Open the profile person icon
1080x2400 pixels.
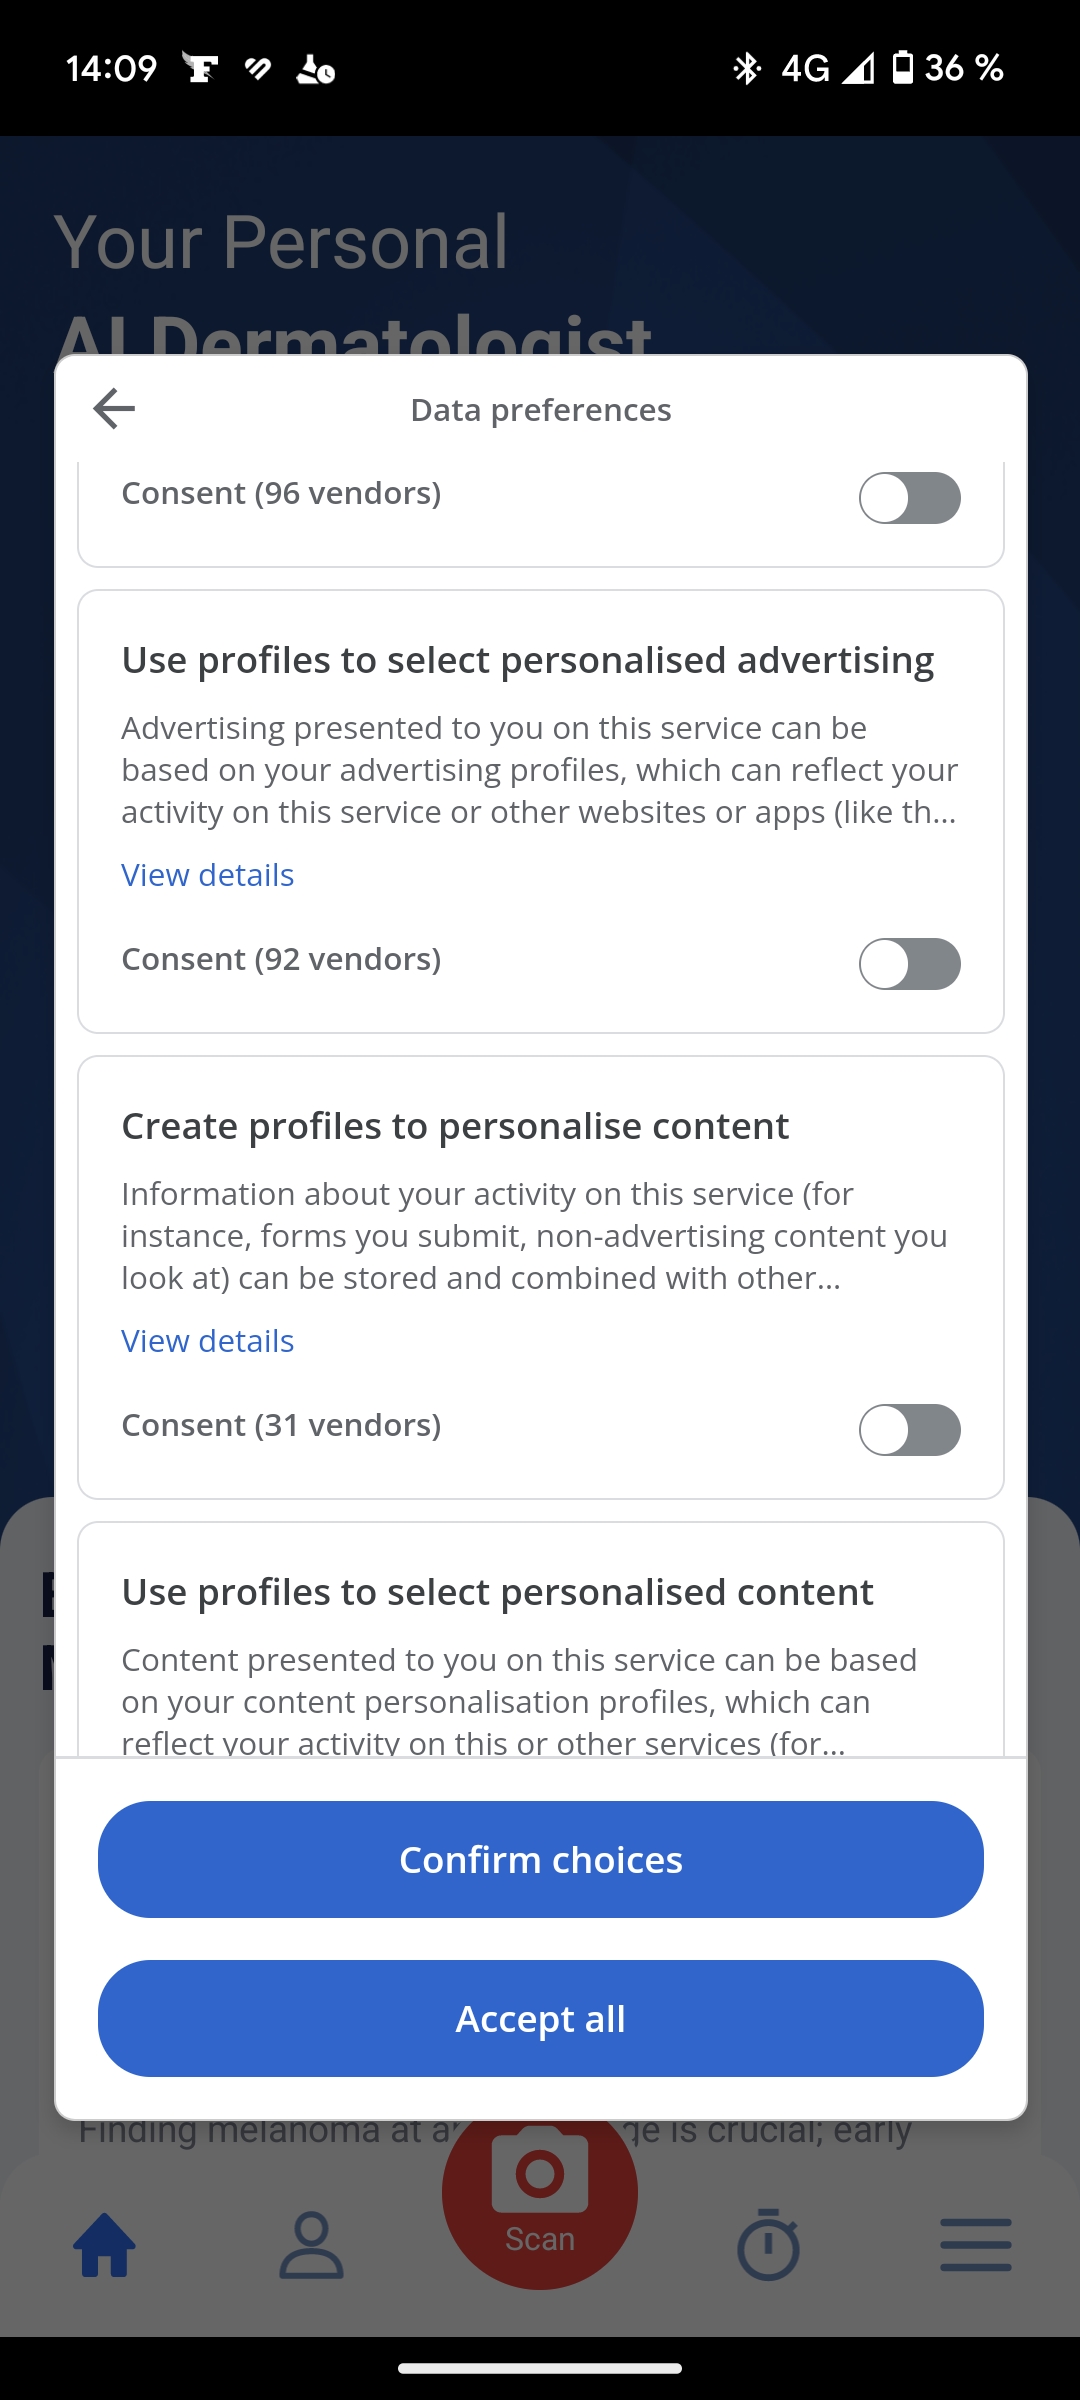(x=311, y=2245)
